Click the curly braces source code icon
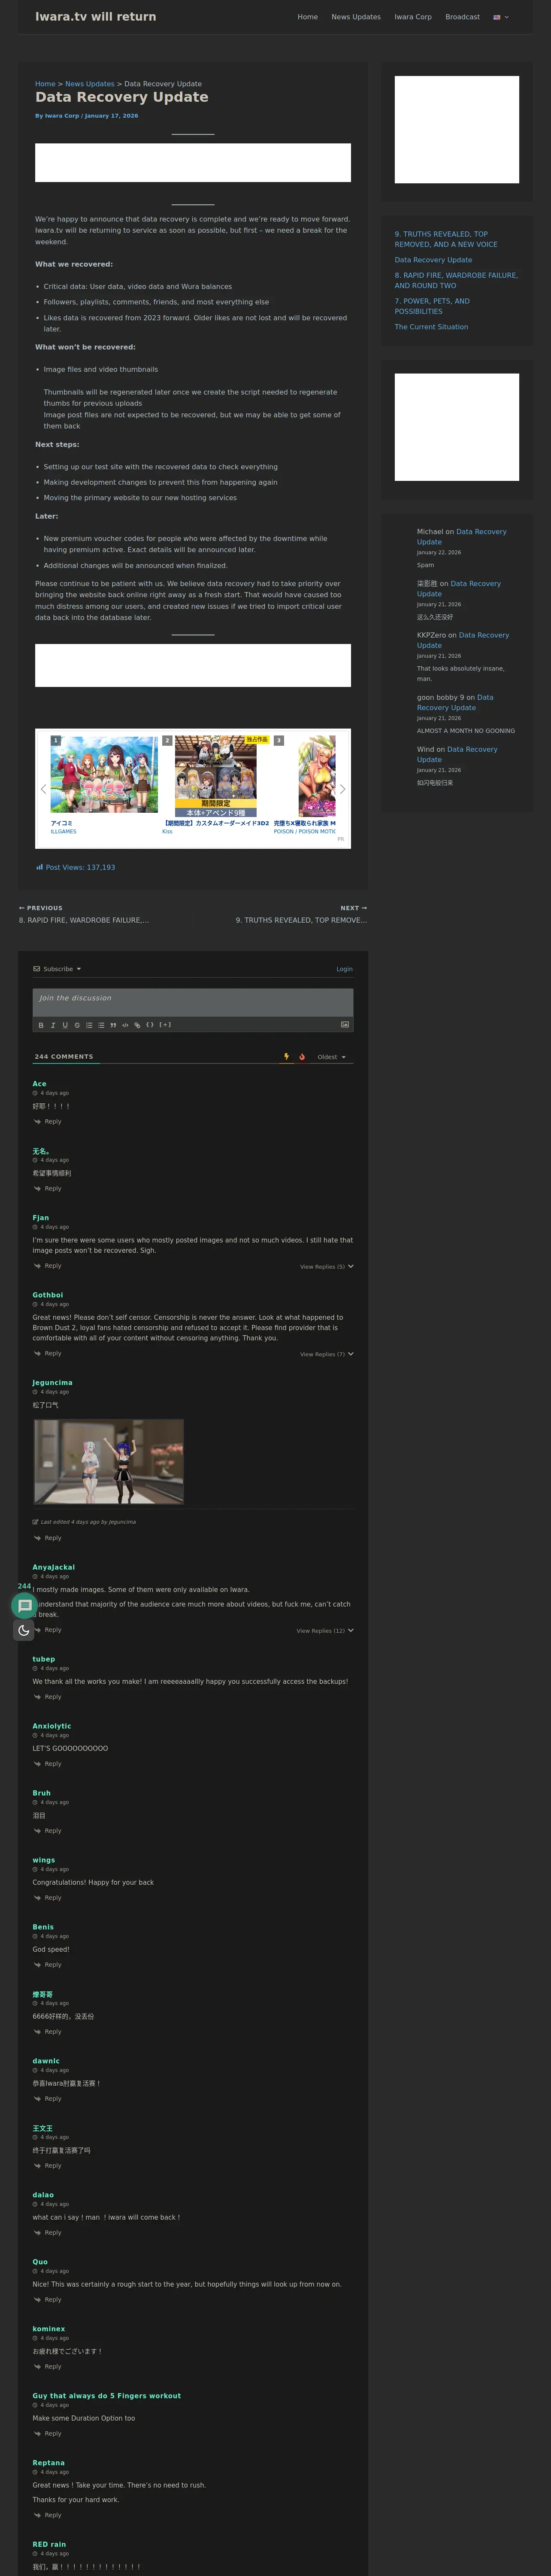 click(x=150, y=1025)
